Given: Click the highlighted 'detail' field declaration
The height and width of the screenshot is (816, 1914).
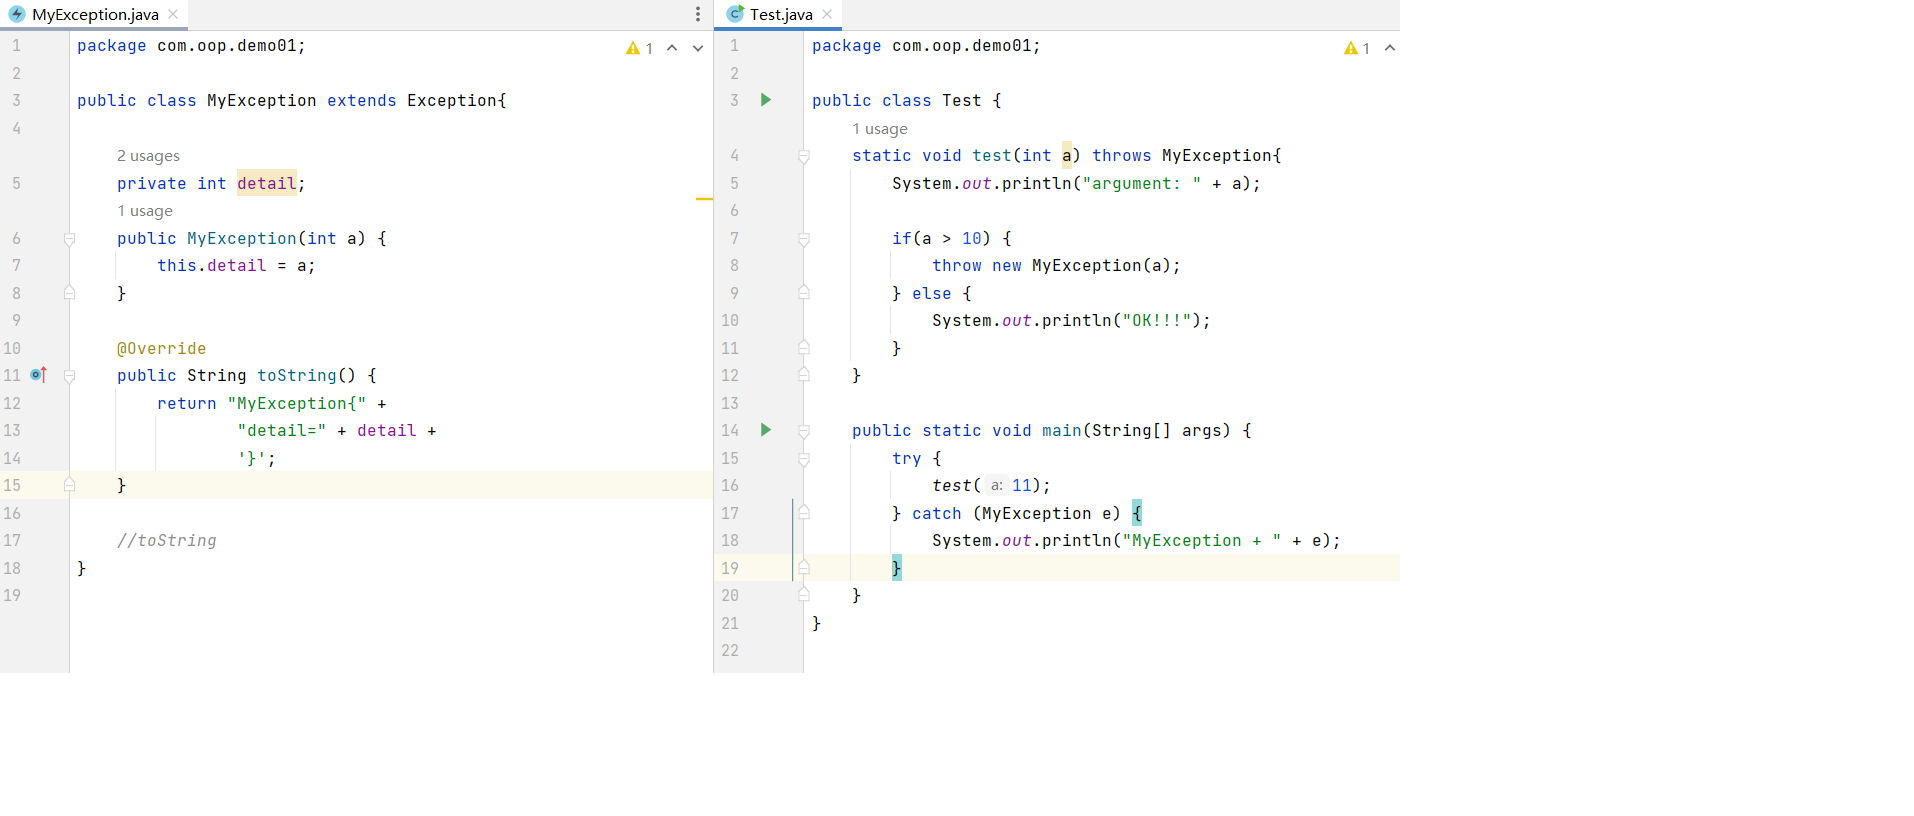Looking at the screenshot, I should 267,183.
